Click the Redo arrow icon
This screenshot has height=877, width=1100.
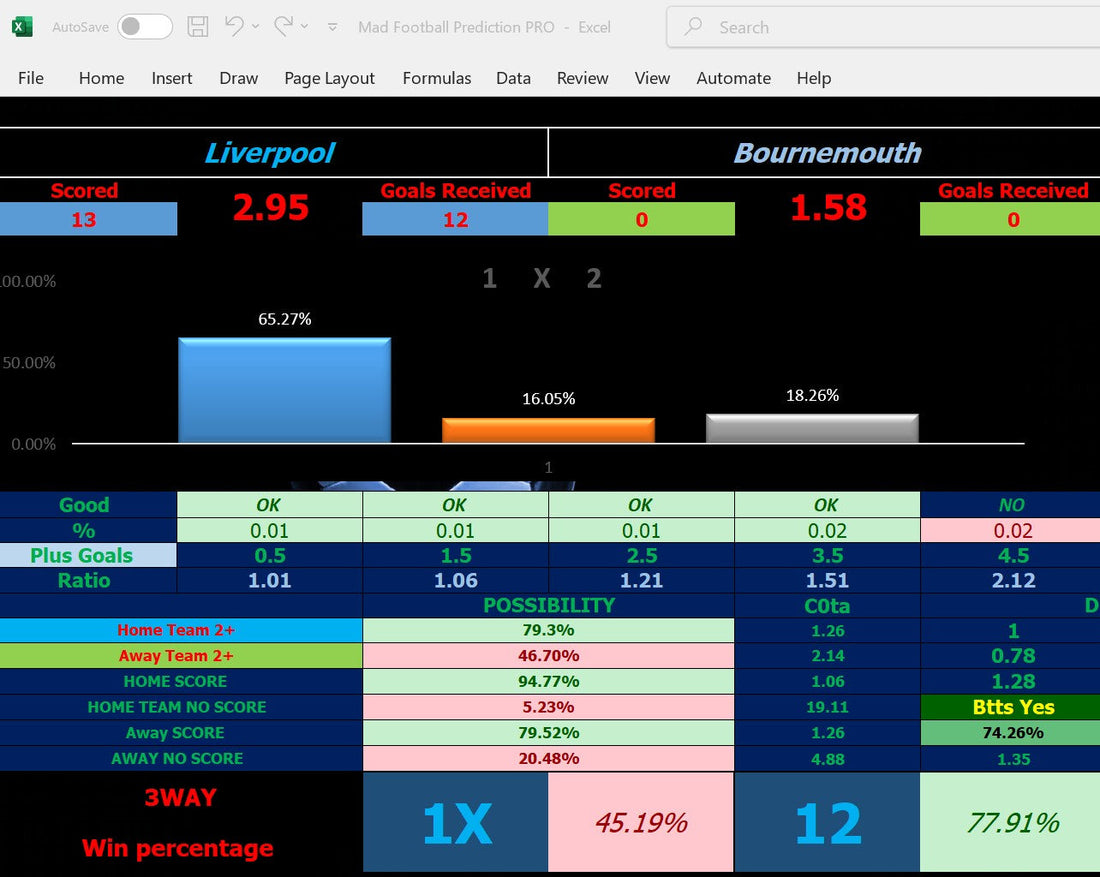point(284,27)
